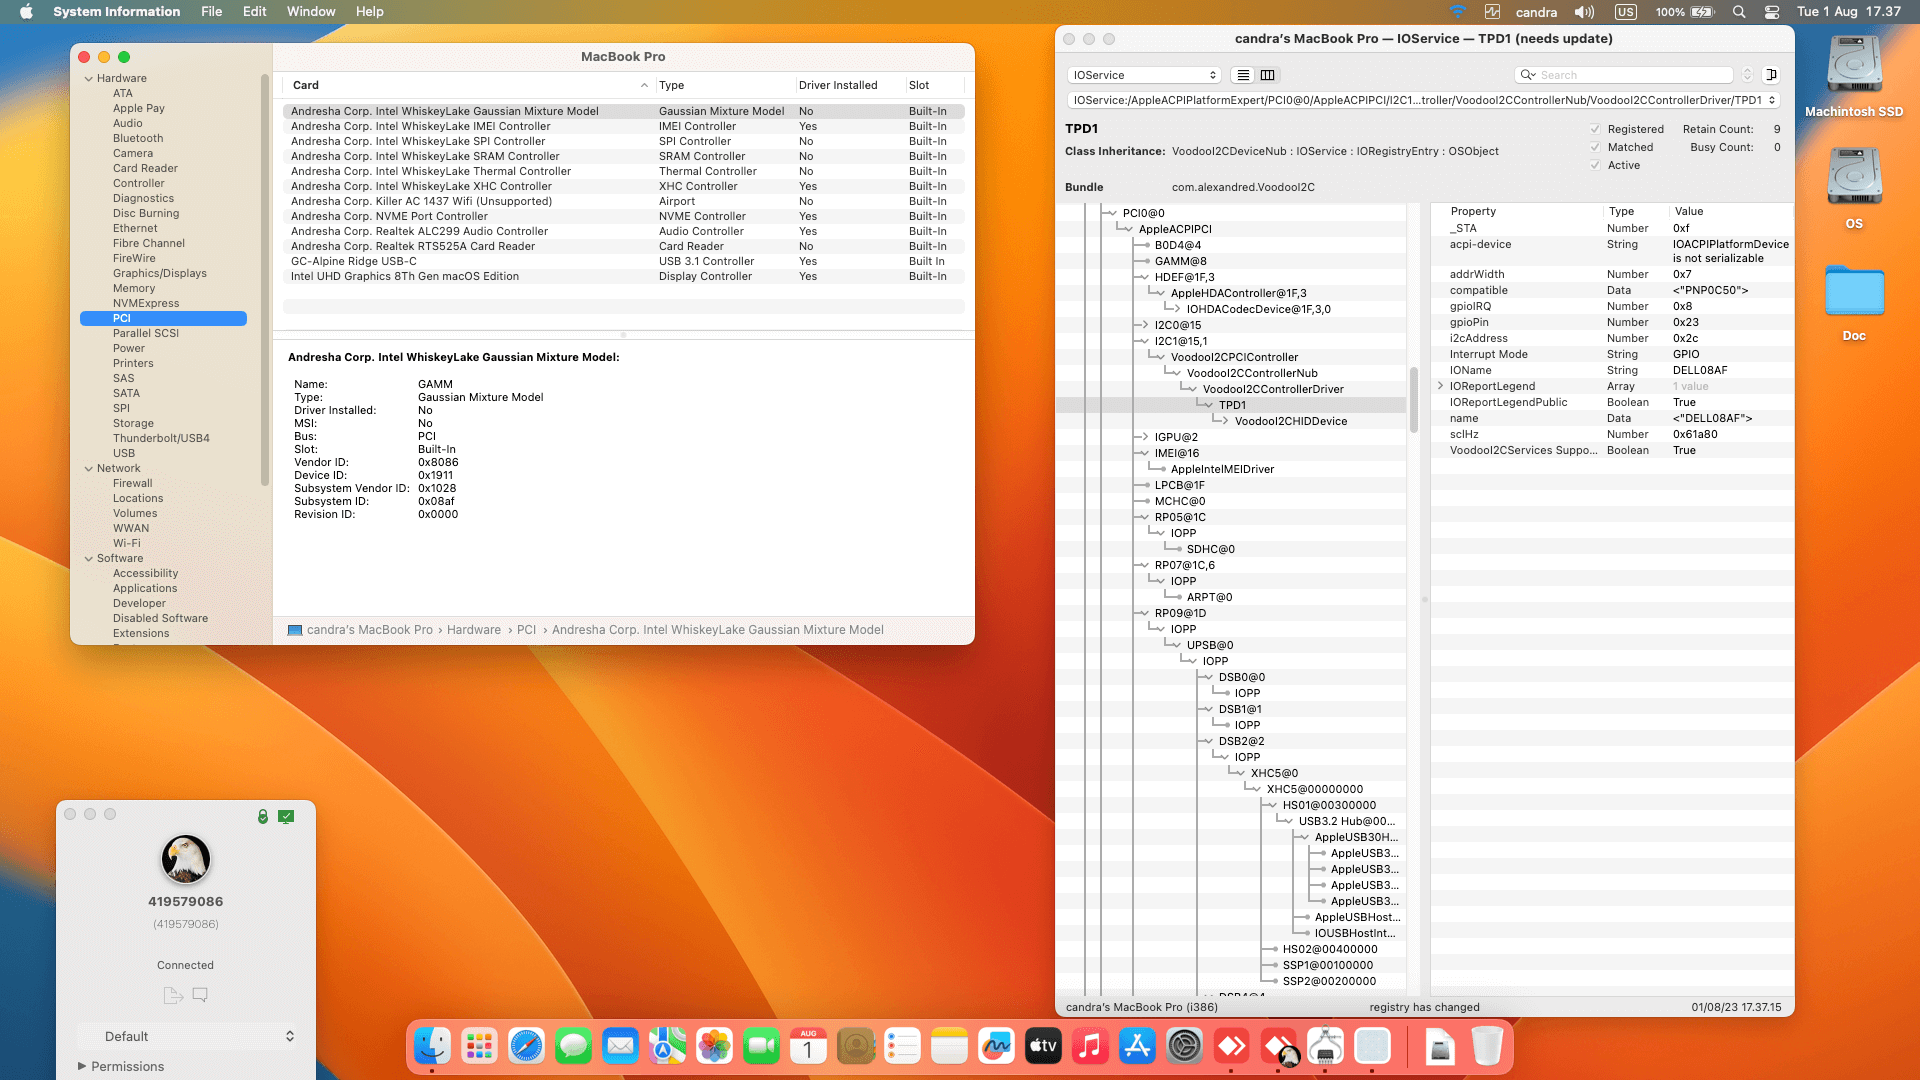Open FaceTime in the Dock
This screenshot has height=1080, width=1920.
pyautogui.click(x=761, y=1046)
